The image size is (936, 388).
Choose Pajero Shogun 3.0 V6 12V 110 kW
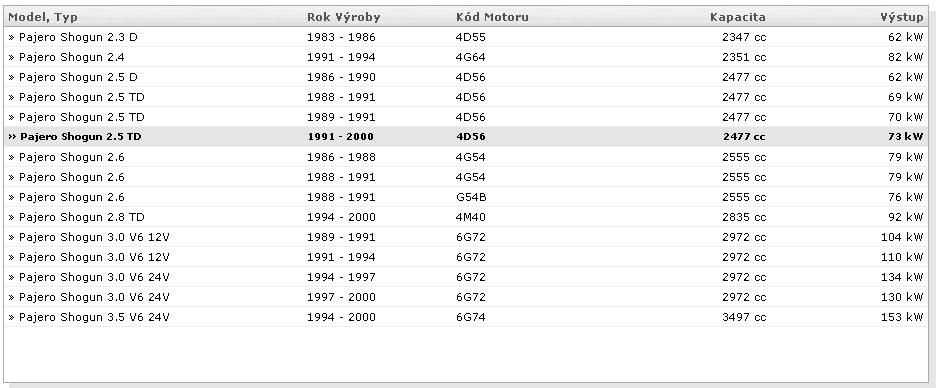466,257
